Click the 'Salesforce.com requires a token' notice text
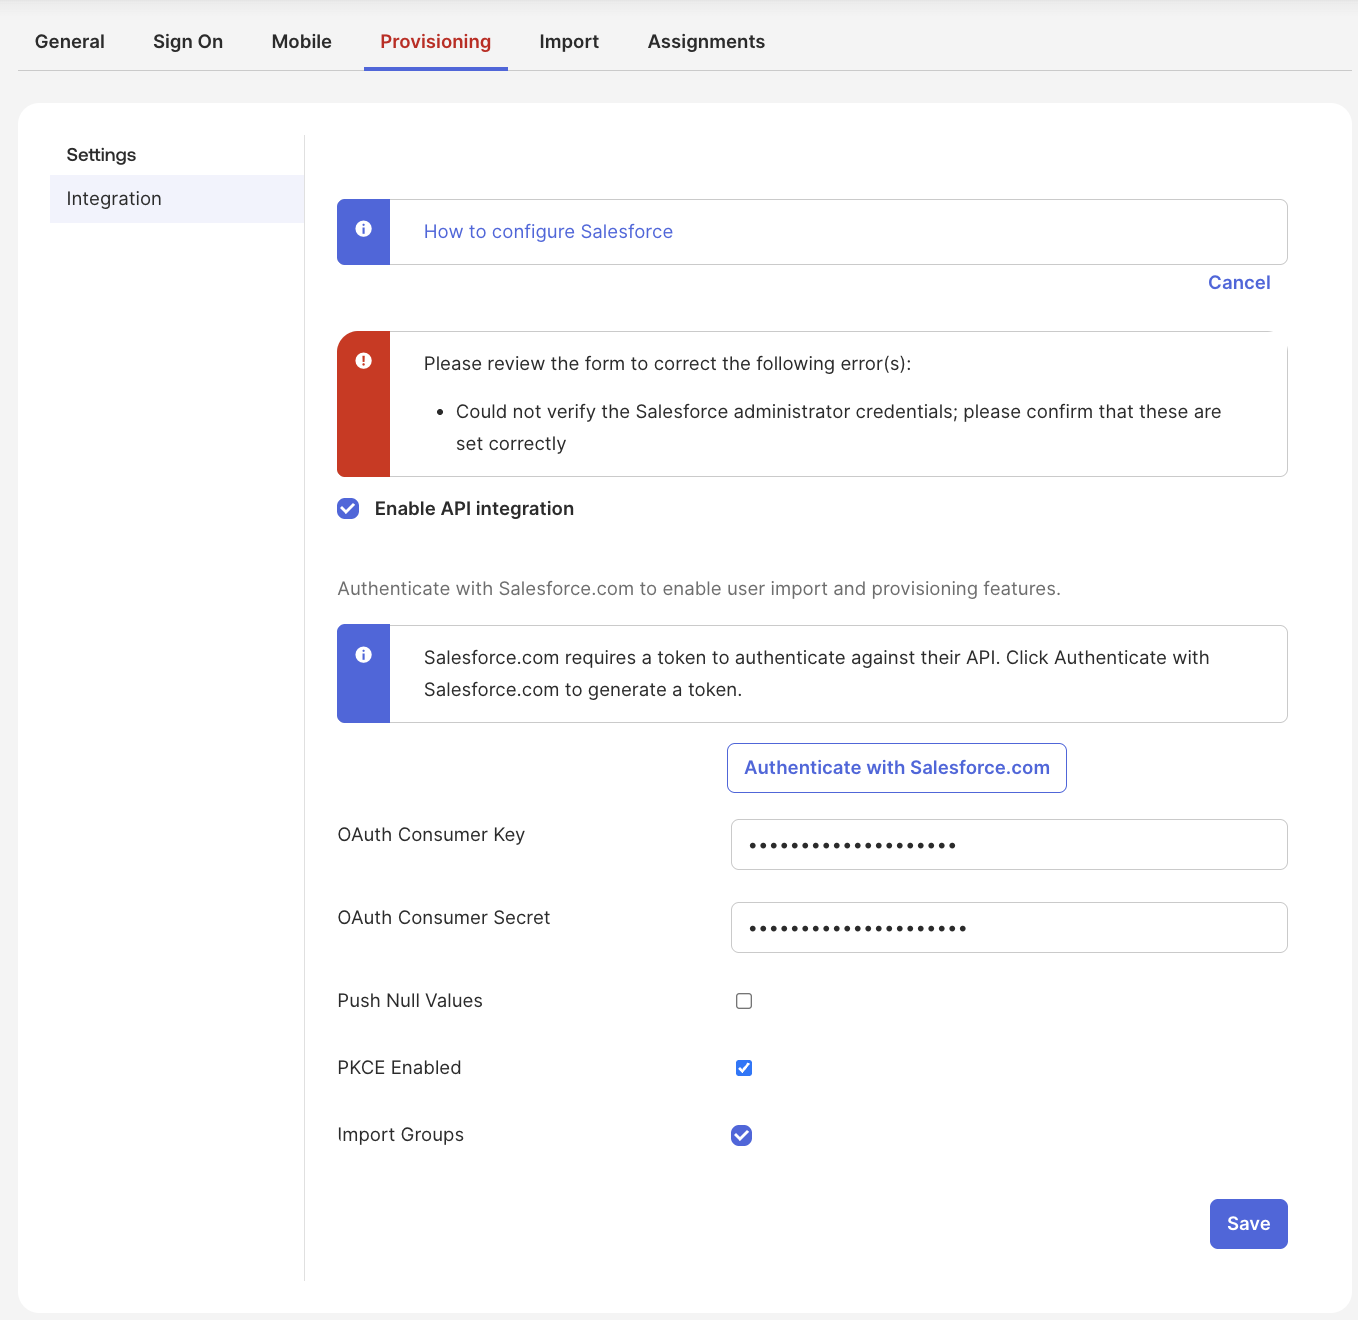1358x1320 pixels. point(817,674)
